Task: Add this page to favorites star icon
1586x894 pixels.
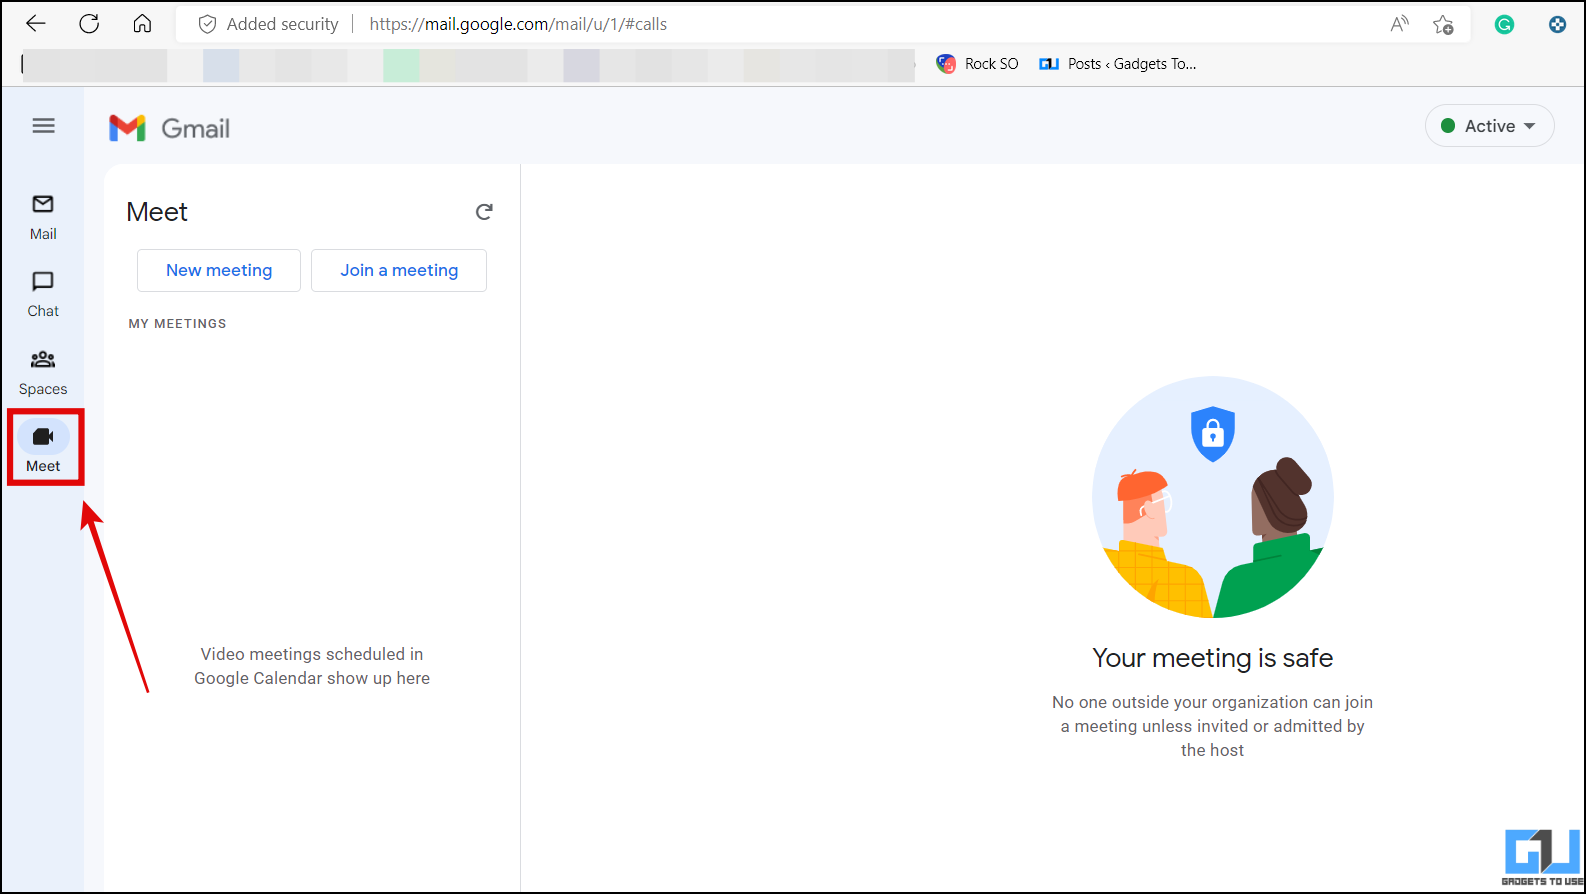Action: (x=1443, y=24)
